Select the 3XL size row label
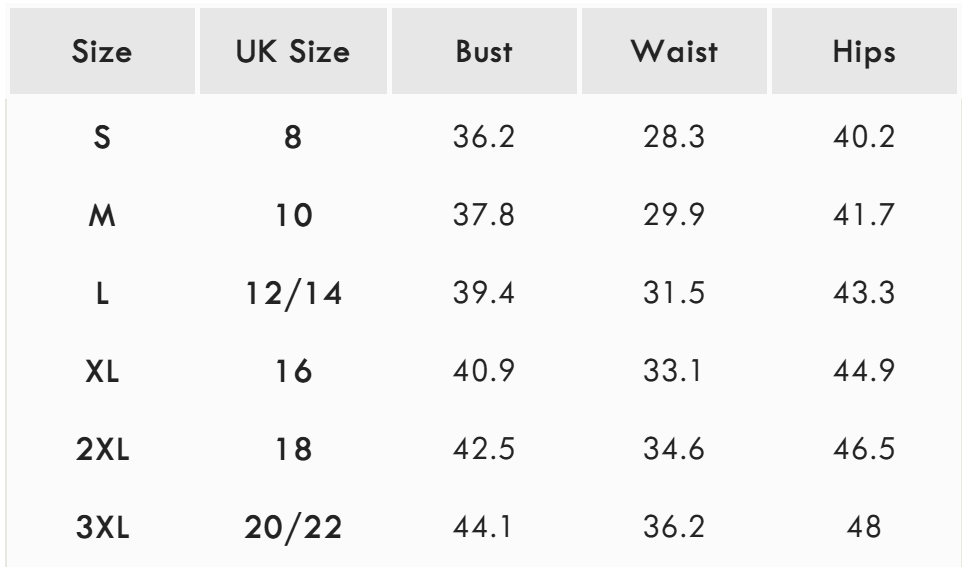The width and height of the screenshot is (969, 577). point(103,529)
